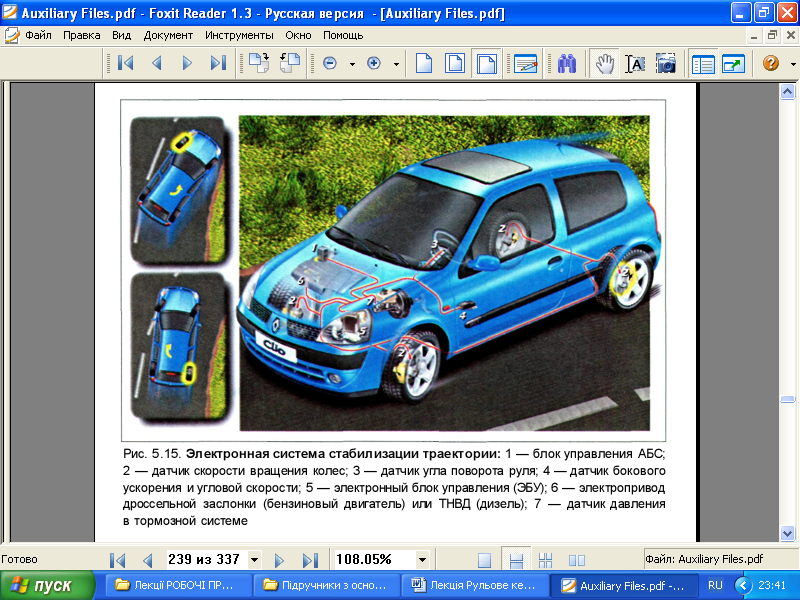
Task: Choose the Select Text tool
Action: click(x=635, y=63)
